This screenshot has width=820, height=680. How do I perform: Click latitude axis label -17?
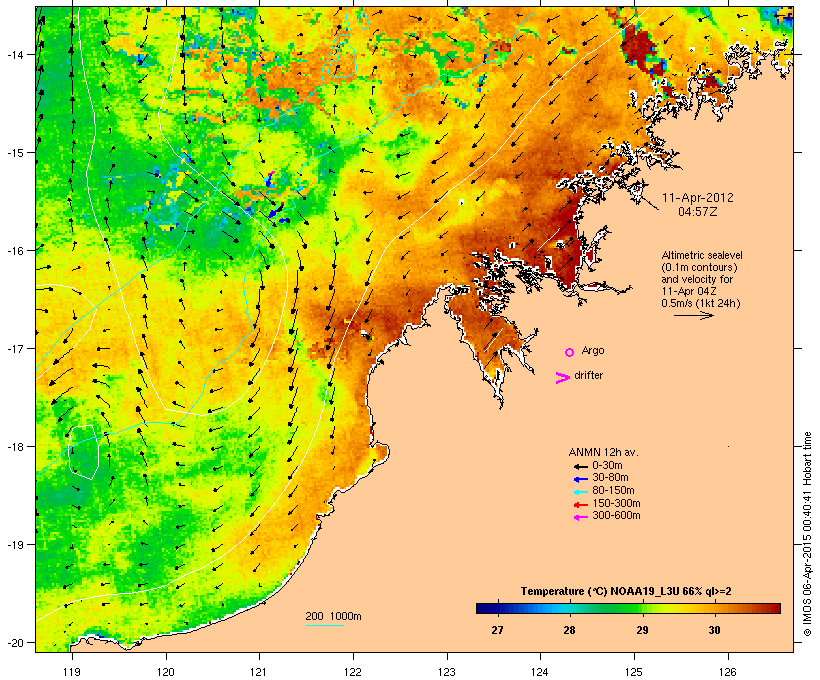click(14, 348)
